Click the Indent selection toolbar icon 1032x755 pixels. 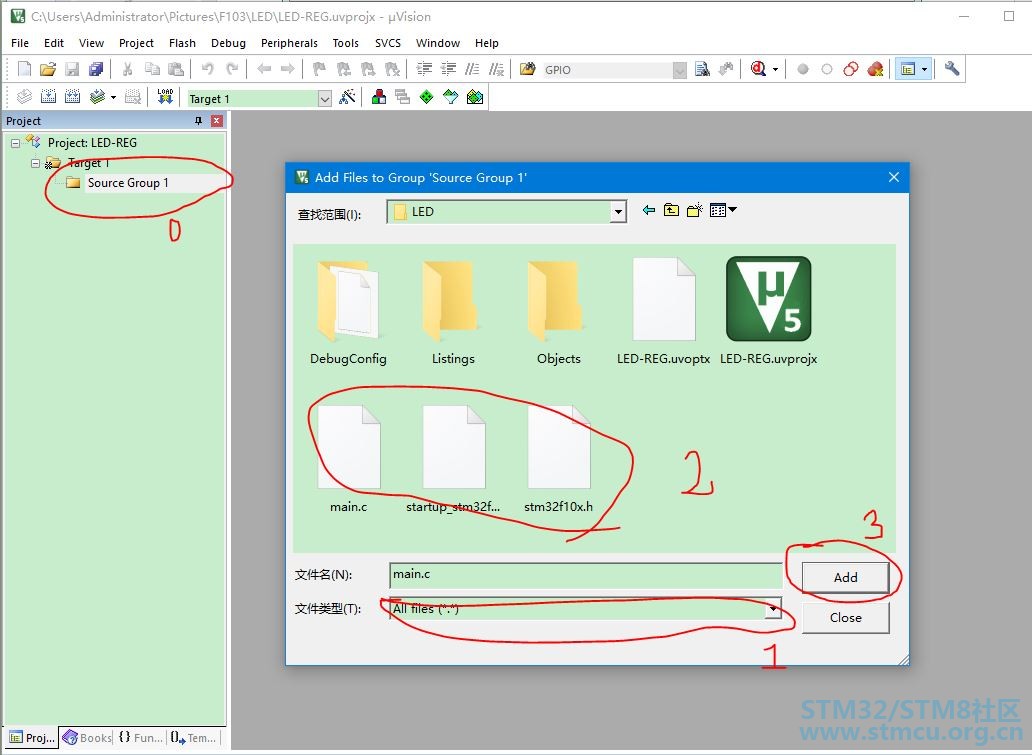[x=425, y=68]
